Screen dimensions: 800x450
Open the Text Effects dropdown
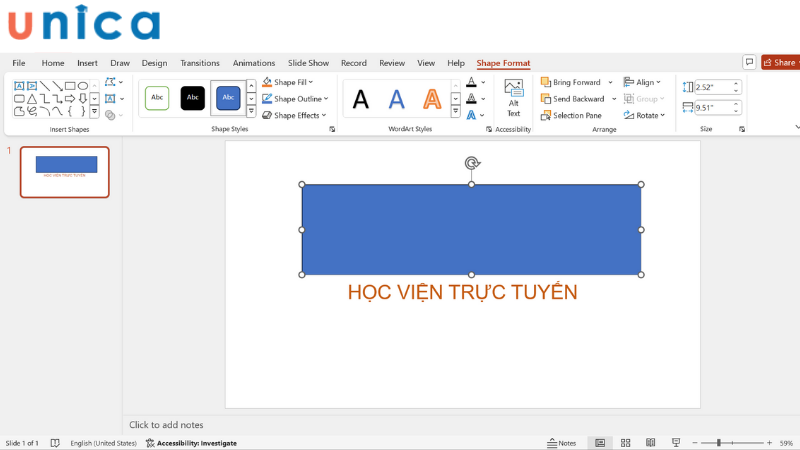[482, 115]
